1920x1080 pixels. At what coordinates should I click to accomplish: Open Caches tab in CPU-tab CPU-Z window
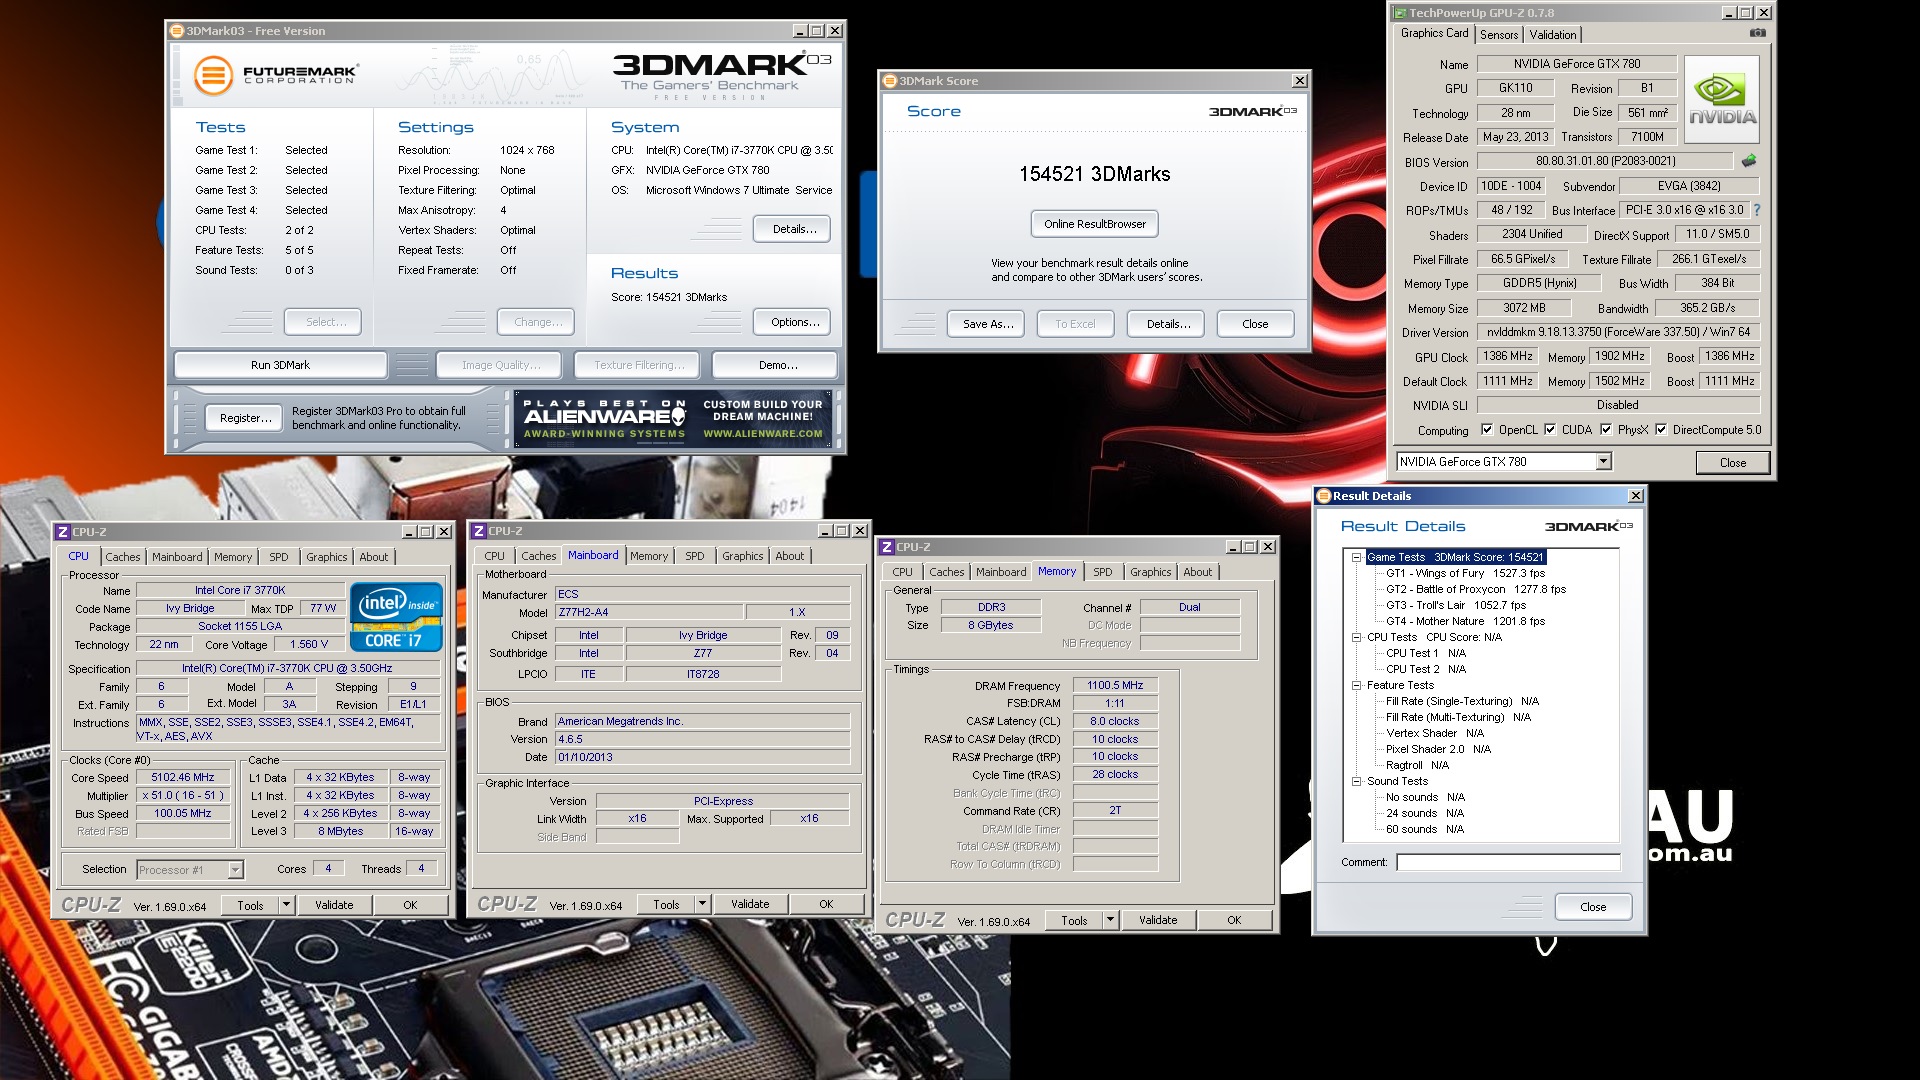123,557
